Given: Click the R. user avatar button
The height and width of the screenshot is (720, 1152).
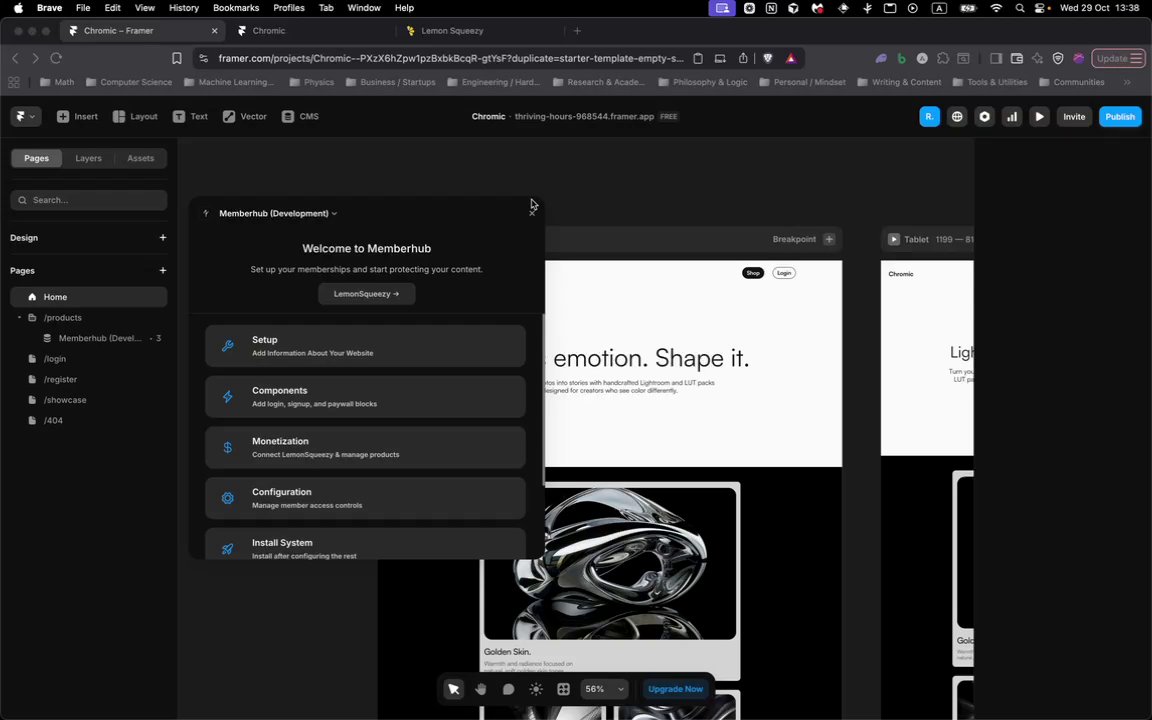Looking at the screenshot, I should pos(929,116).
